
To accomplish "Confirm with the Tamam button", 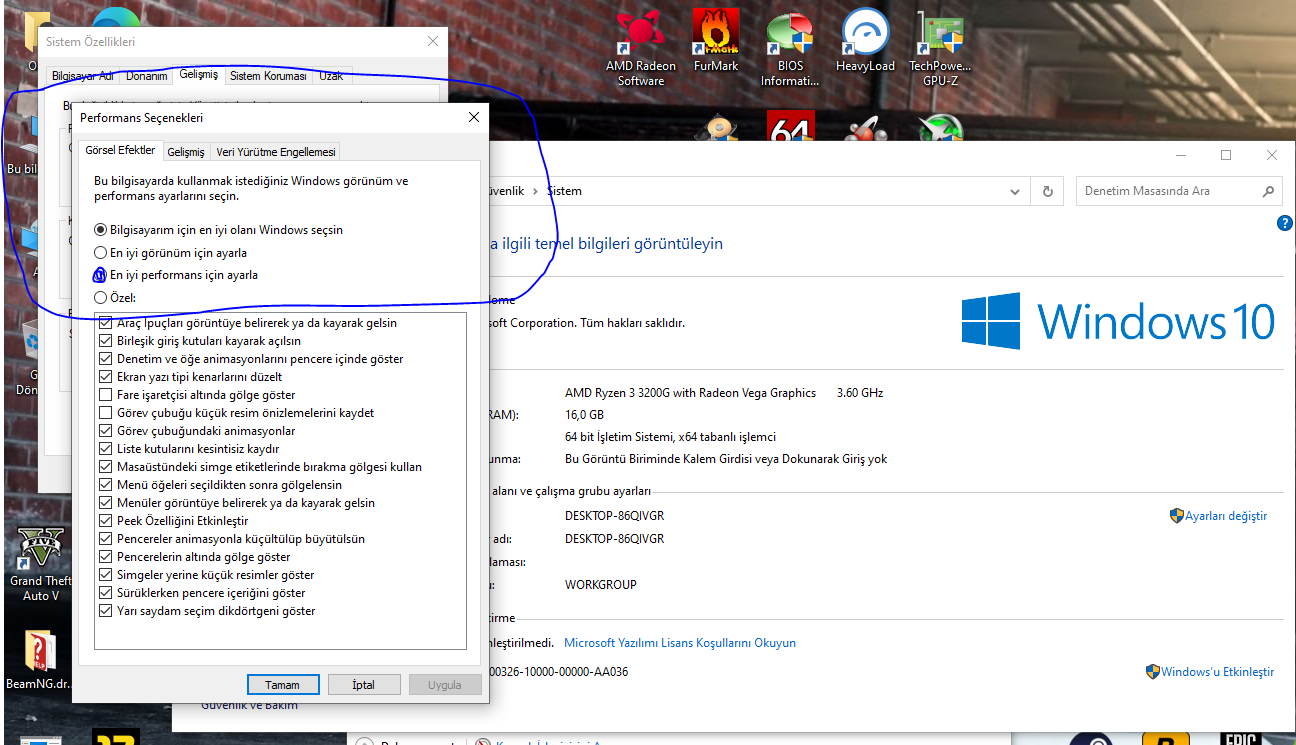I will [x=283, y=685].
